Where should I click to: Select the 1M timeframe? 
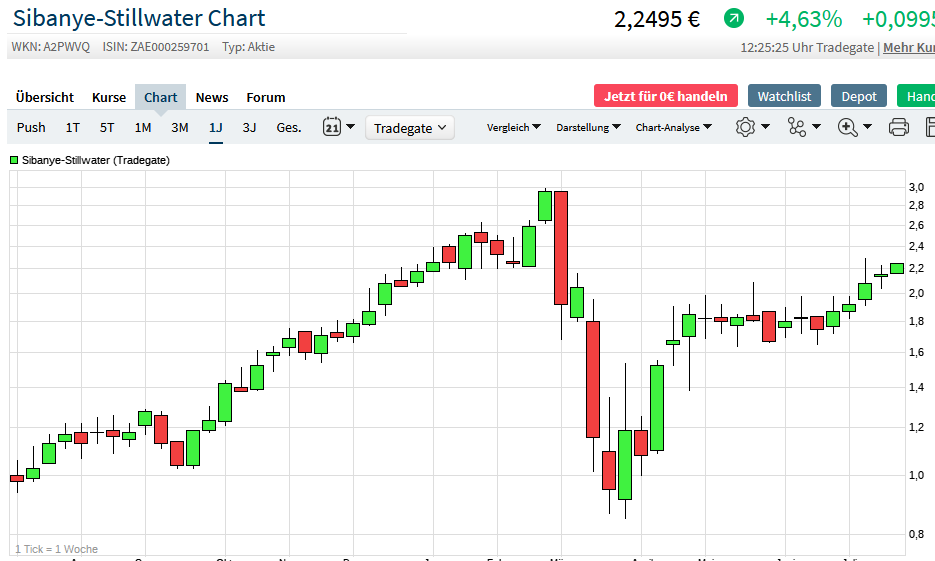coord(143,127)
